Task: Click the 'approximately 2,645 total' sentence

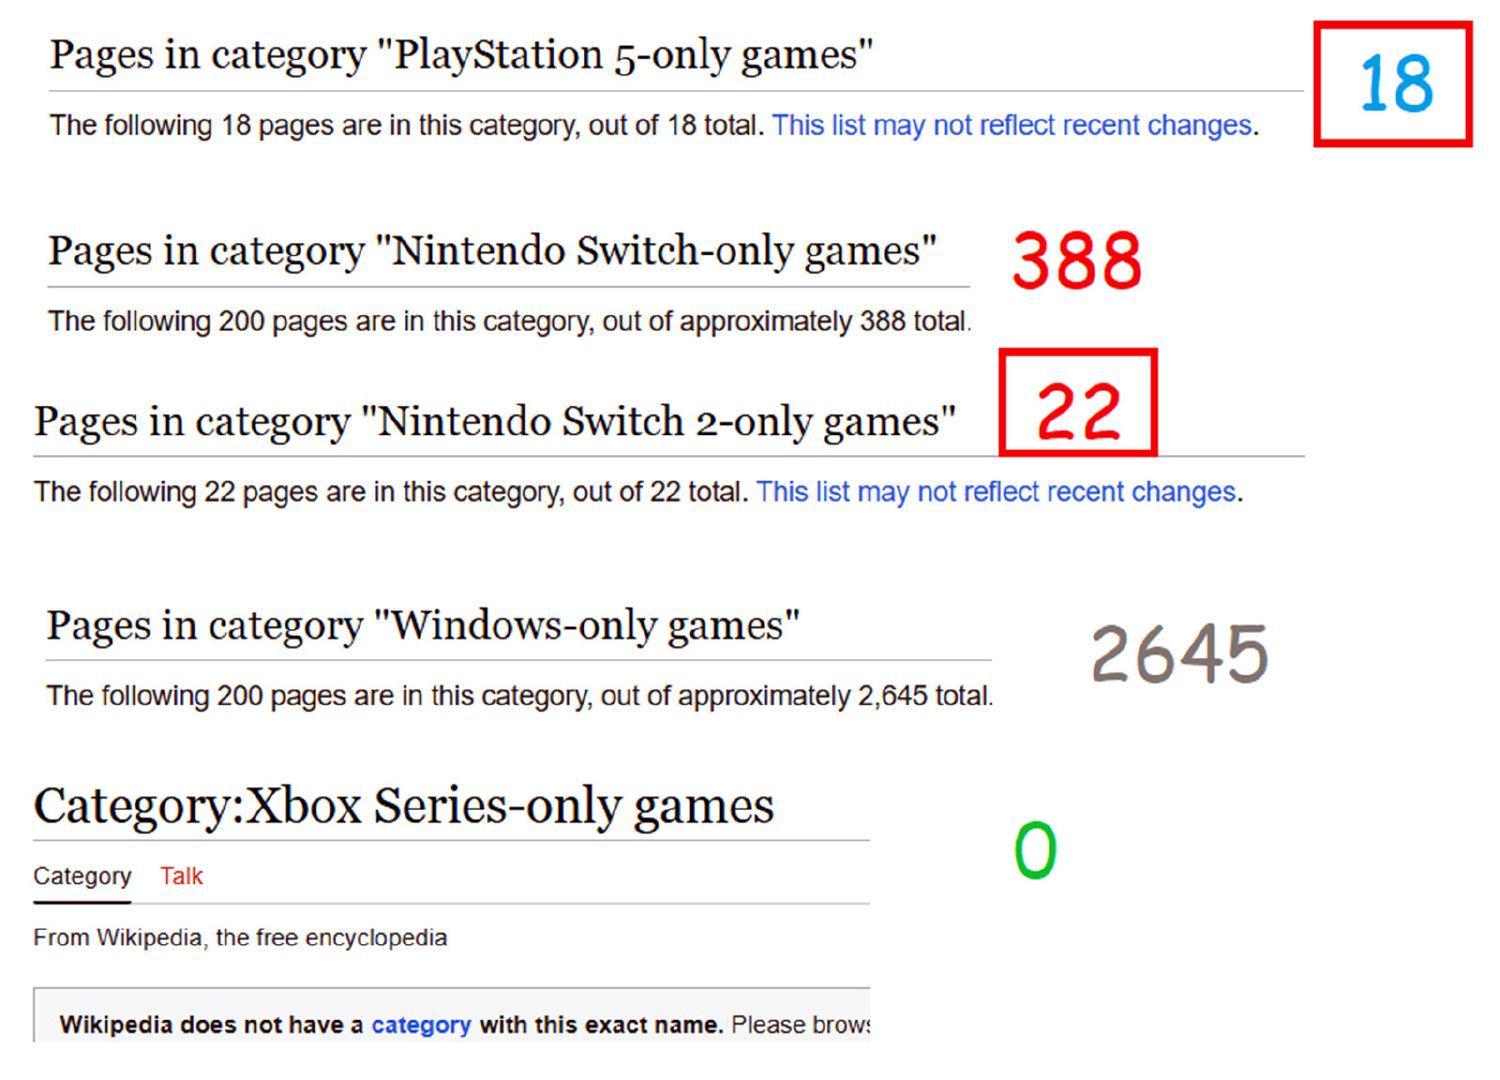Action: click(x=518, y=696)
